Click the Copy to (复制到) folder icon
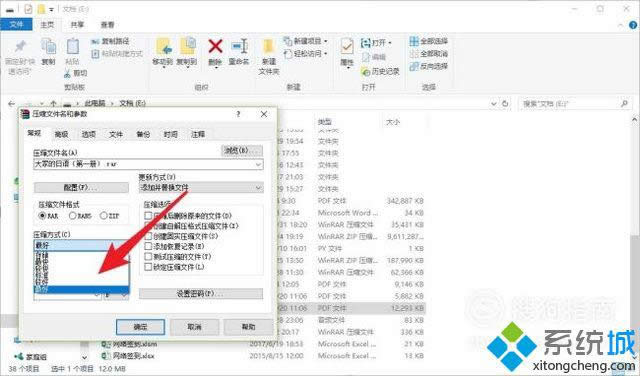The width and height of the screenshot is (640, 376). 187,47
